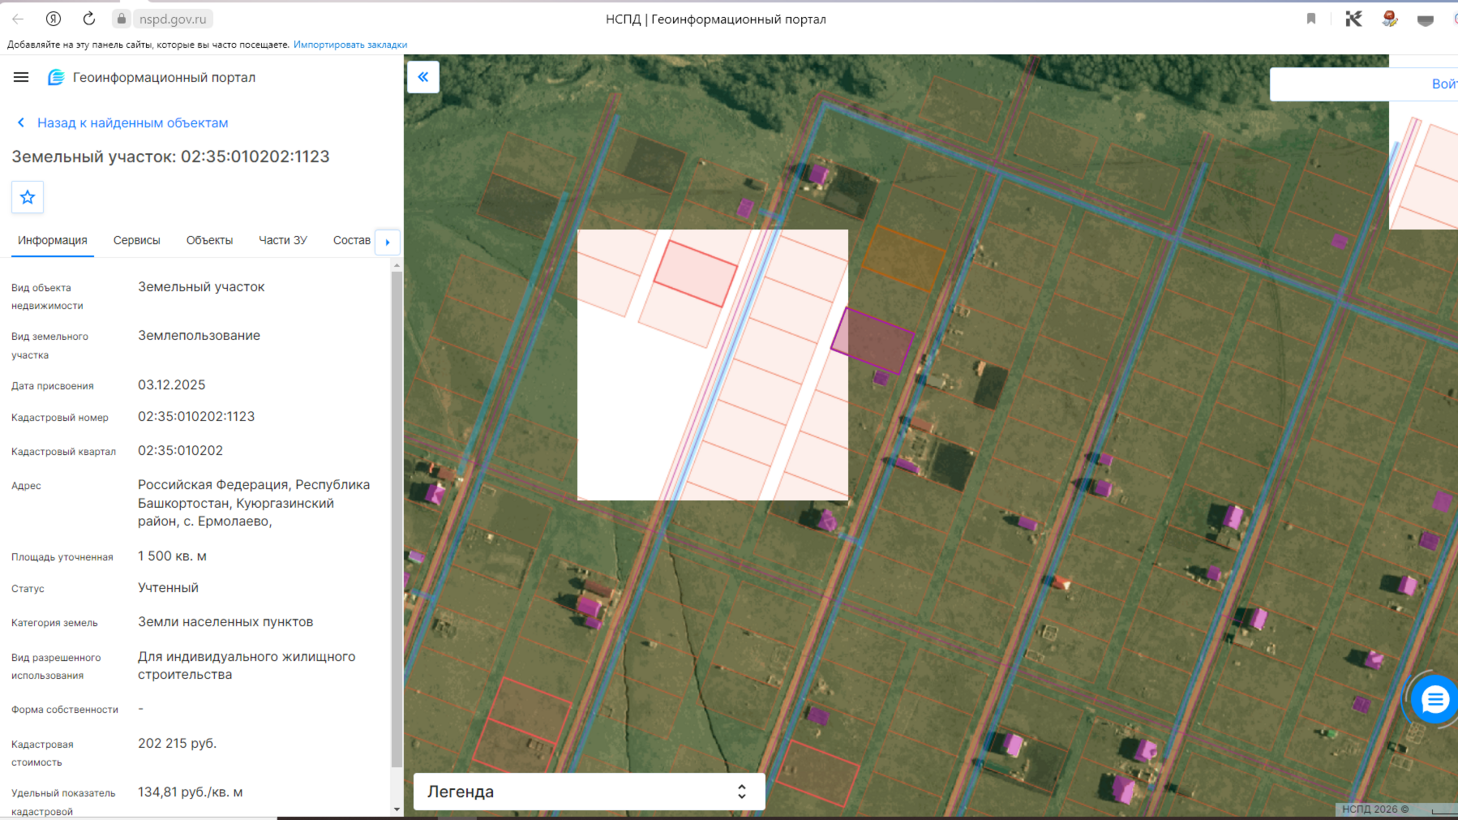Open the red pencil browser extension
Viewport: 1458px width, 820px height.
[1389, 19]
